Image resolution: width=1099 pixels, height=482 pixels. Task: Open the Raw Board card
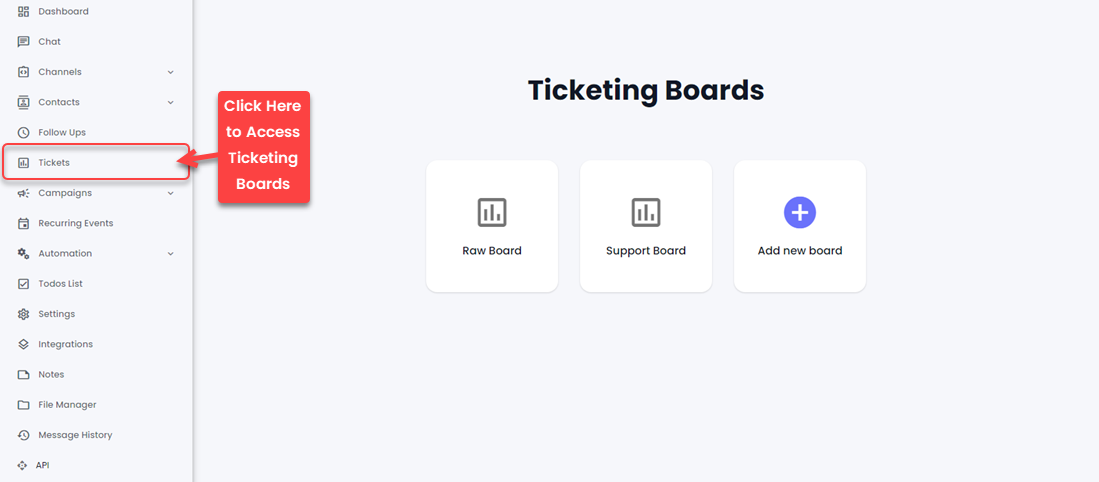[x=492, y=226]
